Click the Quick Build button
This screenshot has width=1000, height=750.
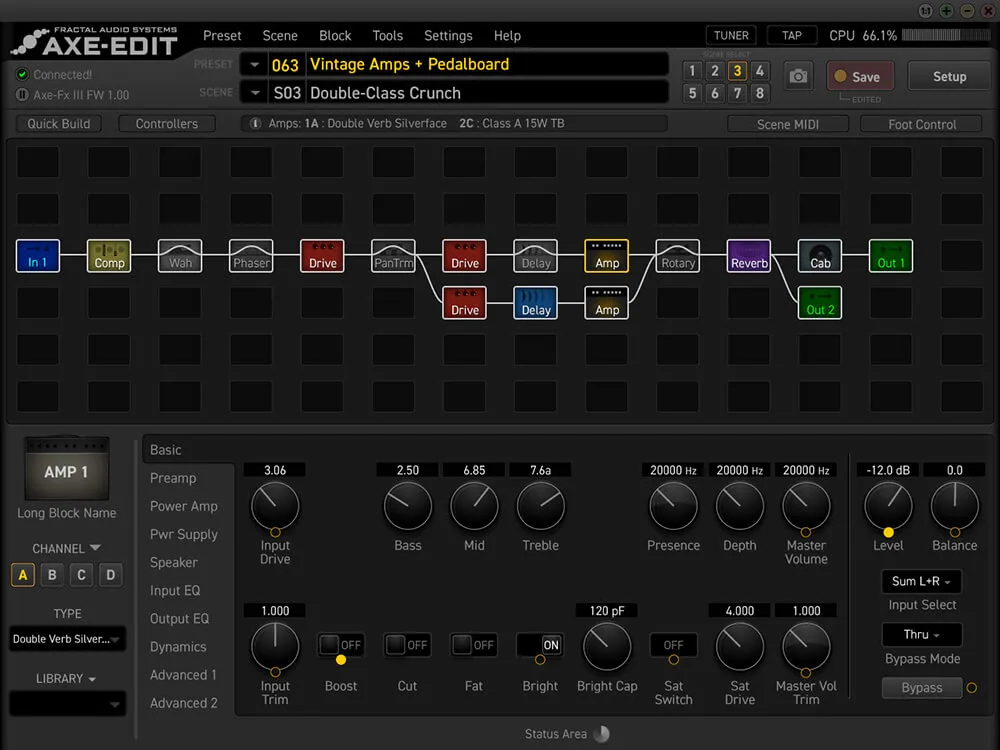coord(59,124)
